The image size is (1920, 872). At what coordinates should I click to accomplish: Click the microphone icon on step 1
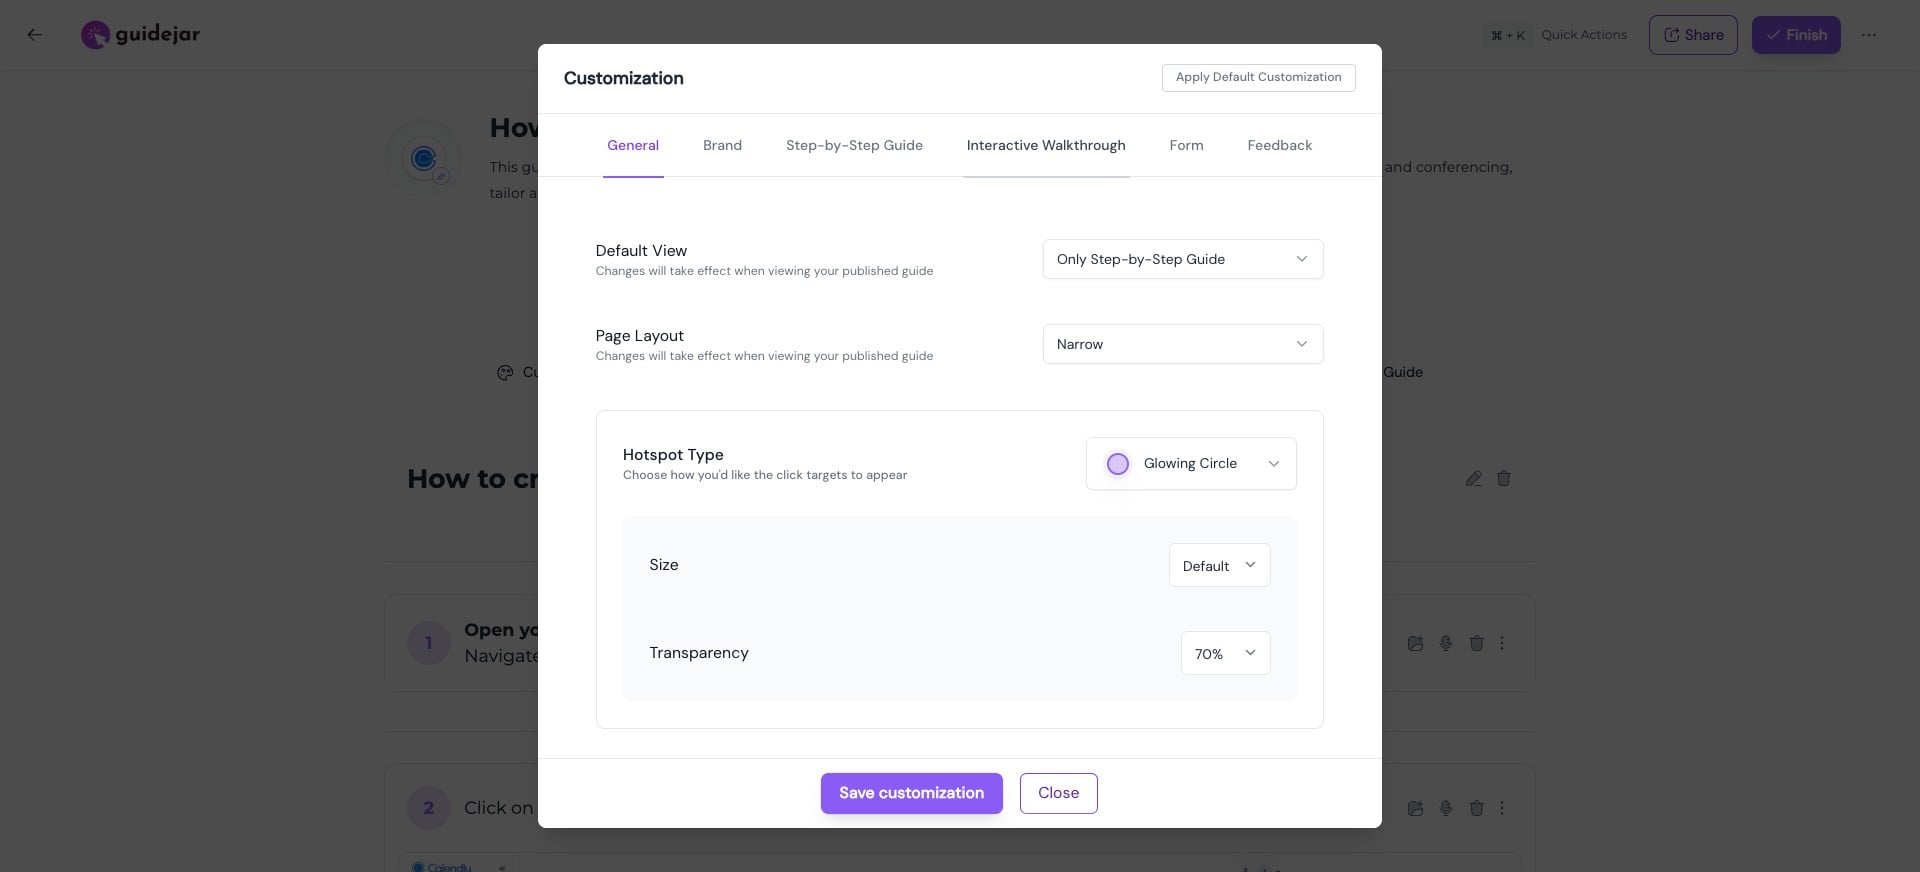(1446, 644)
